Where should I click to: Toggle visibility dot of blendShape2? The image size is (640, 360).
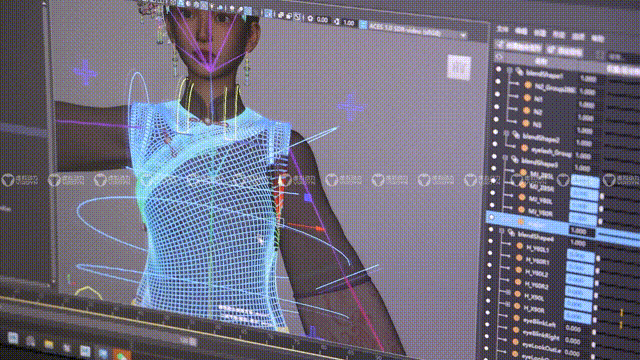pos(496,132)
